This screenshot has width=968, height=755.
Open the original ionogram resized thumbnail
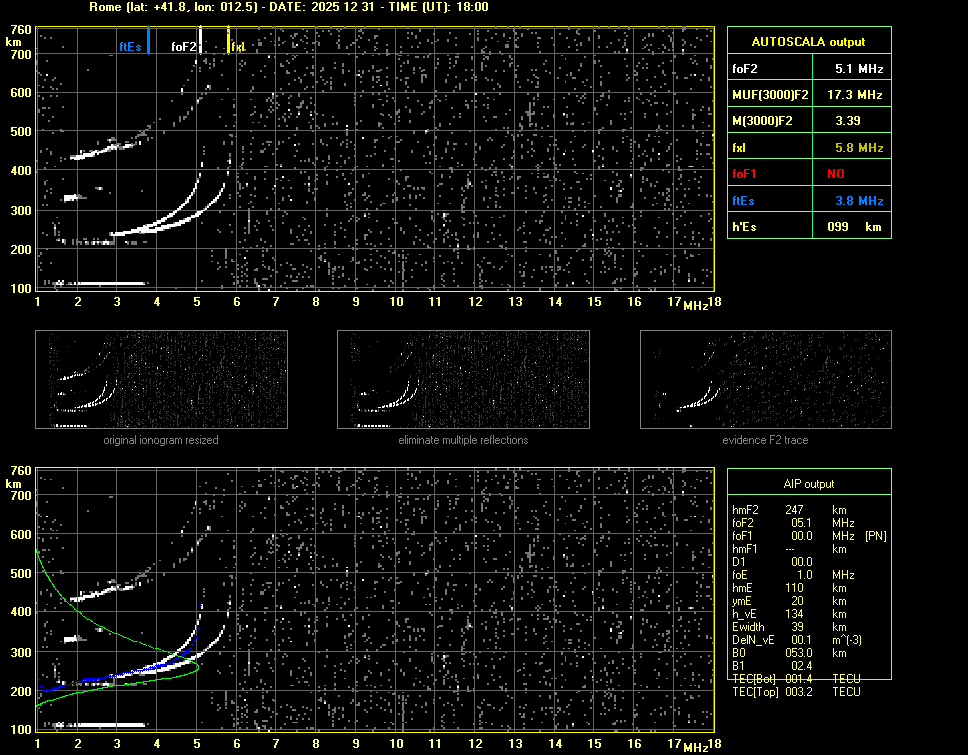(161, 380)
